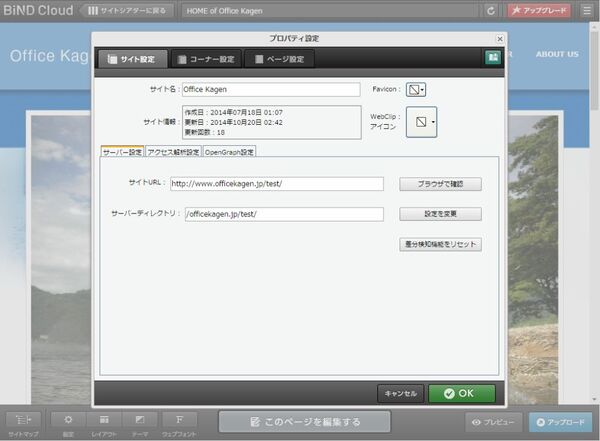Viewport: 600px width, 441px height.
Task: Confirm with the green OK button
Action: pyautogui.click(x=462, y=394)
